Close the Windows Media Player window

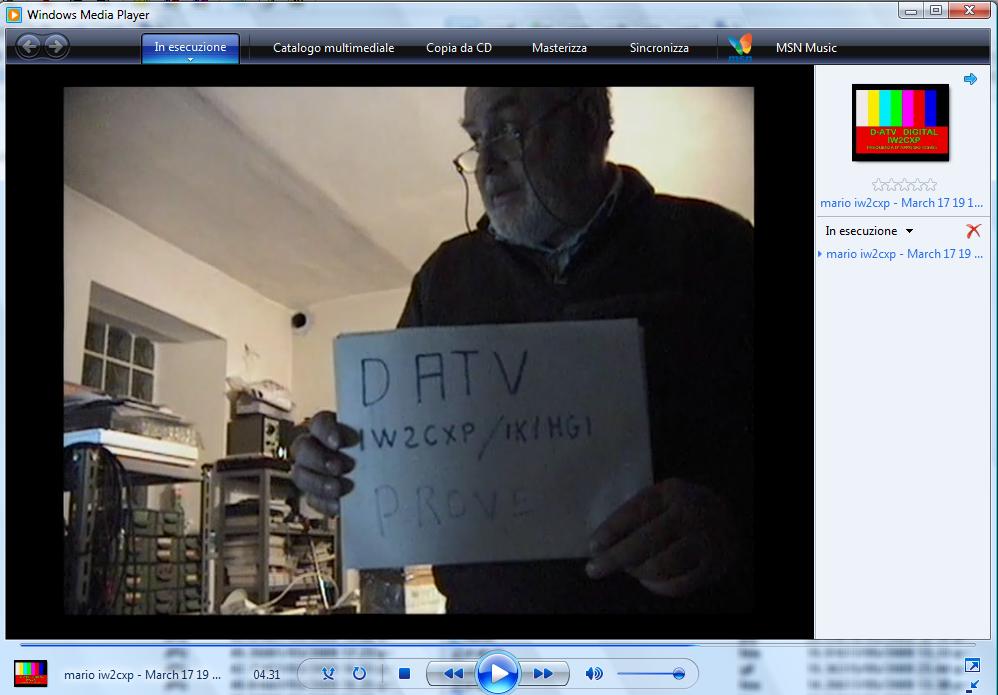(x=969, y=11)
